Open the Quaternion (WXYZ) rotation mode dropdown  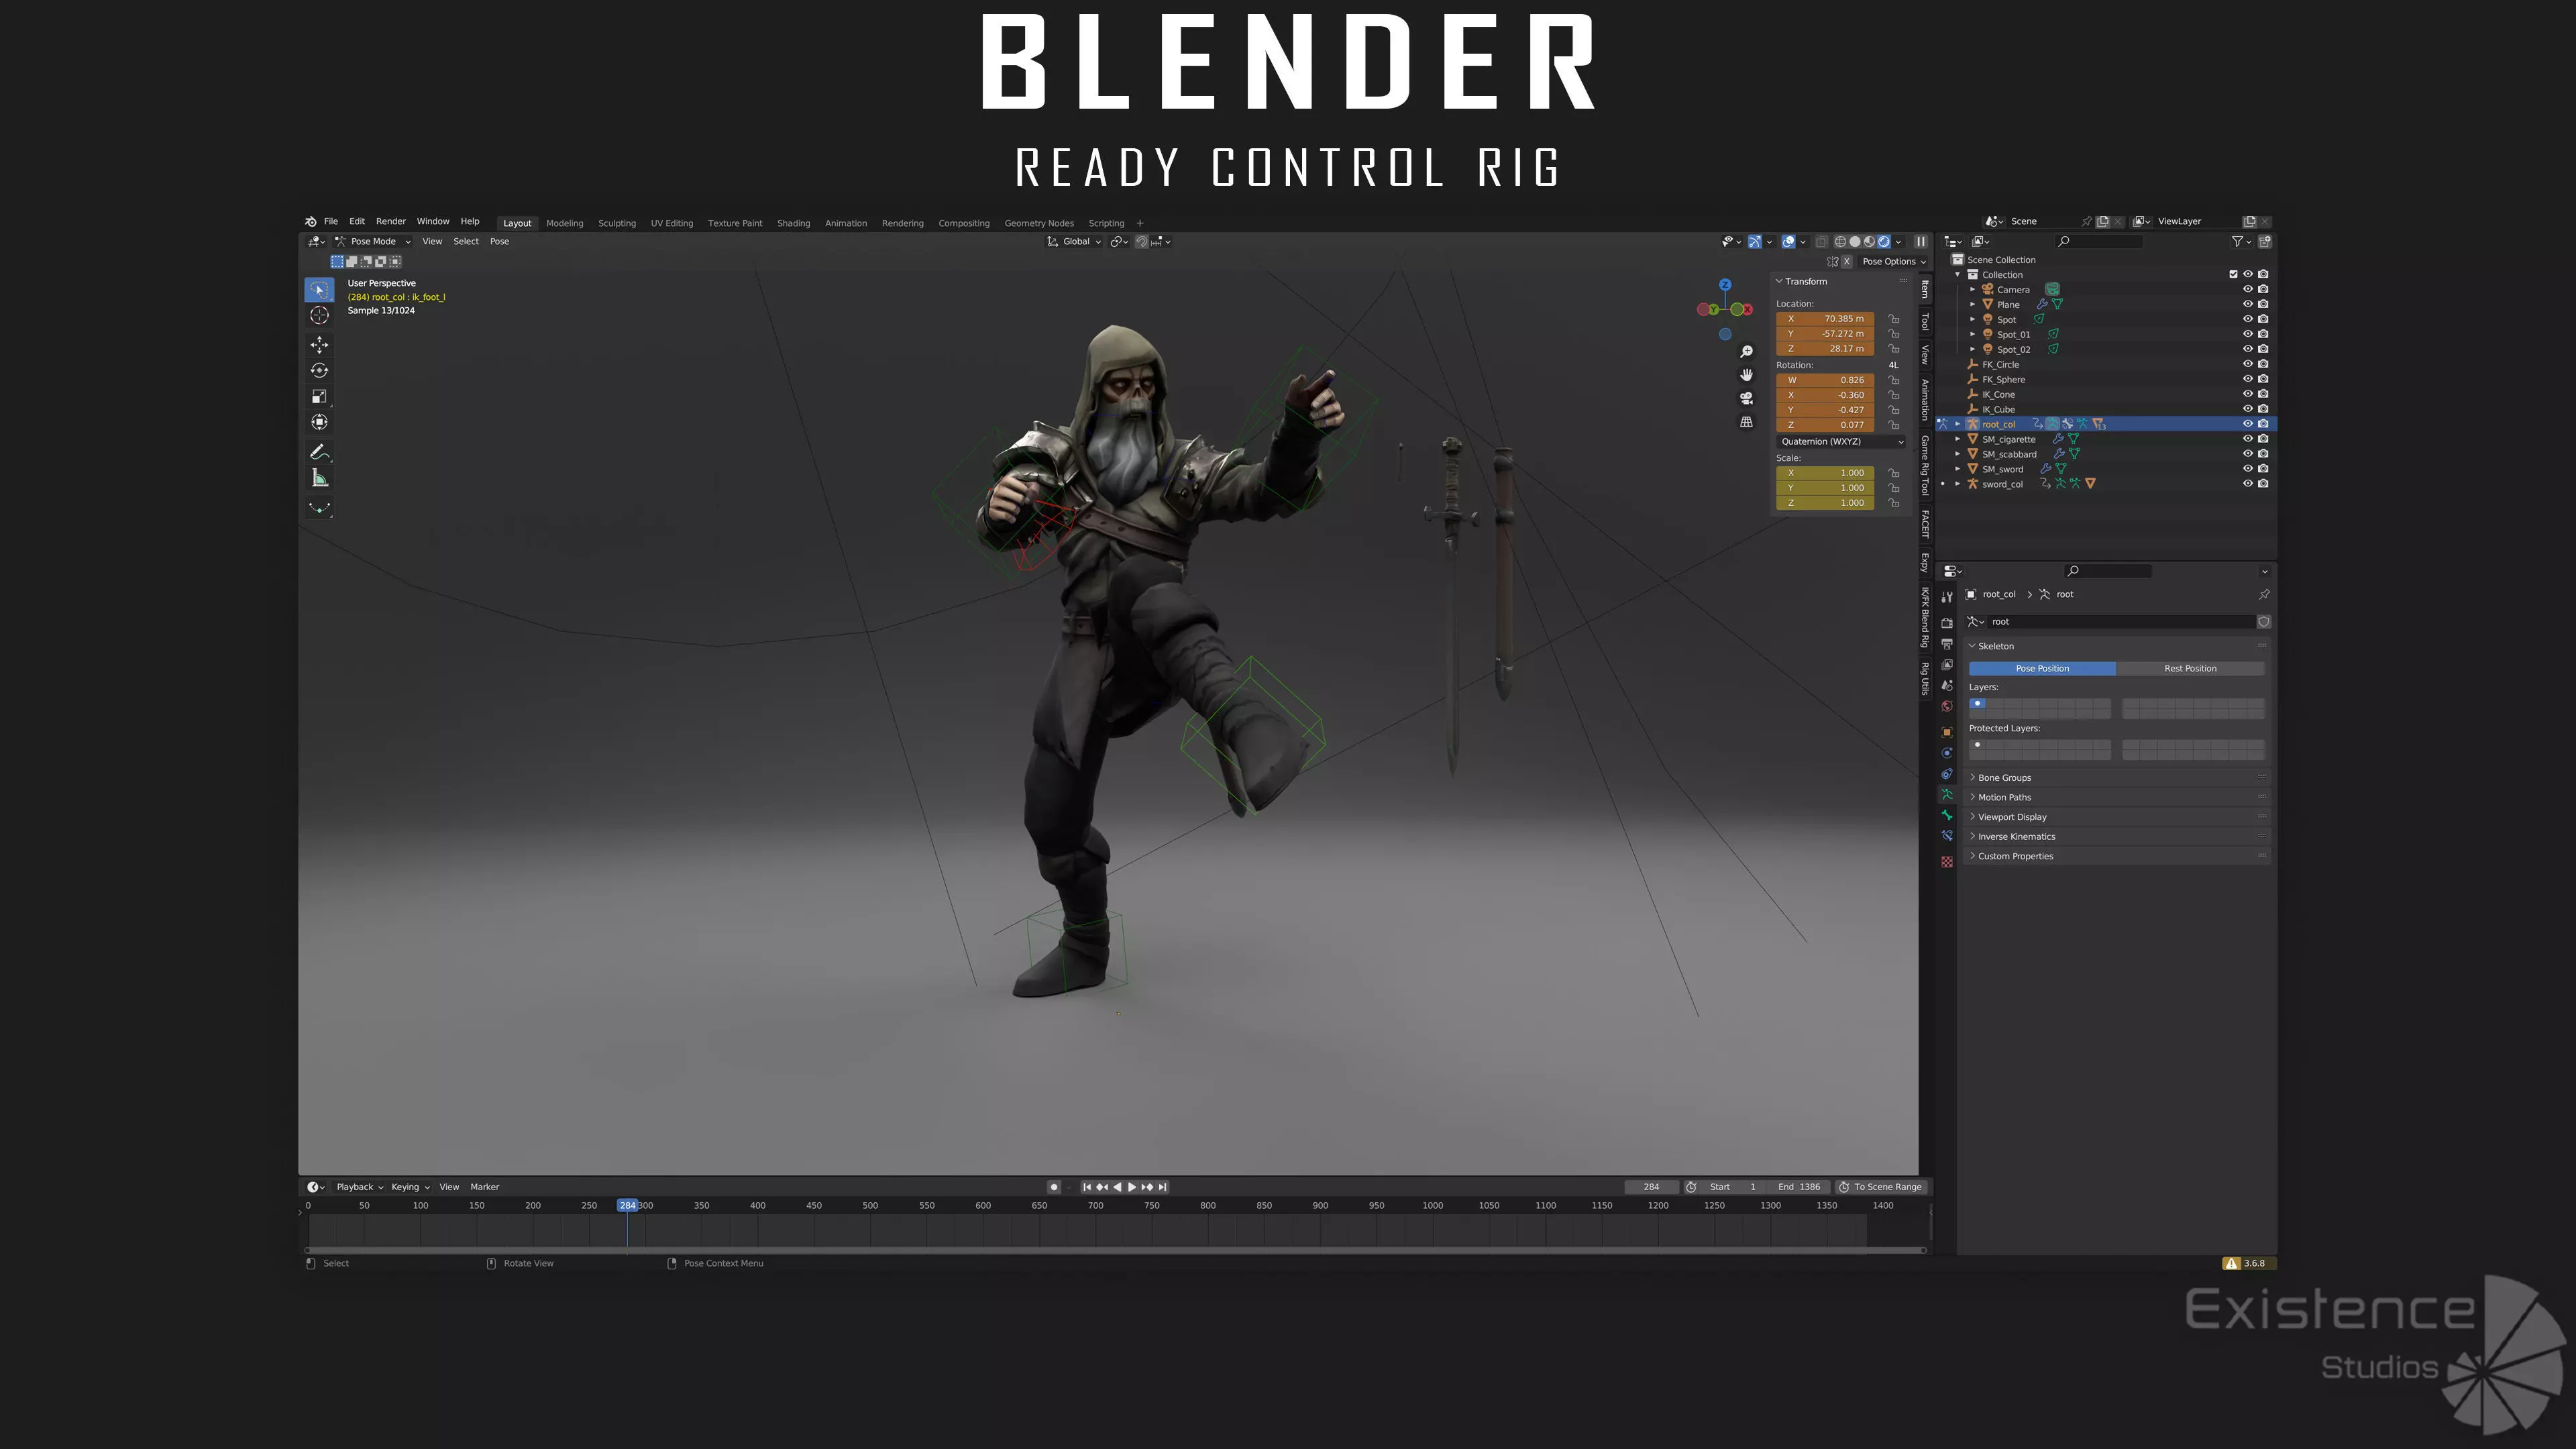[1841, 442]
